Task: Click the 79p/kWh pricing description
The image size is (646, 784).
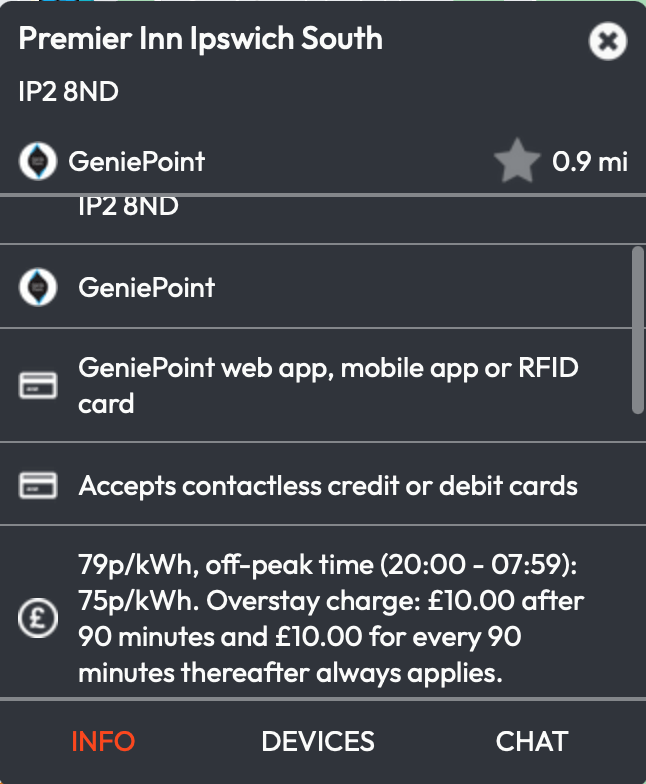Action: [331, 618]
